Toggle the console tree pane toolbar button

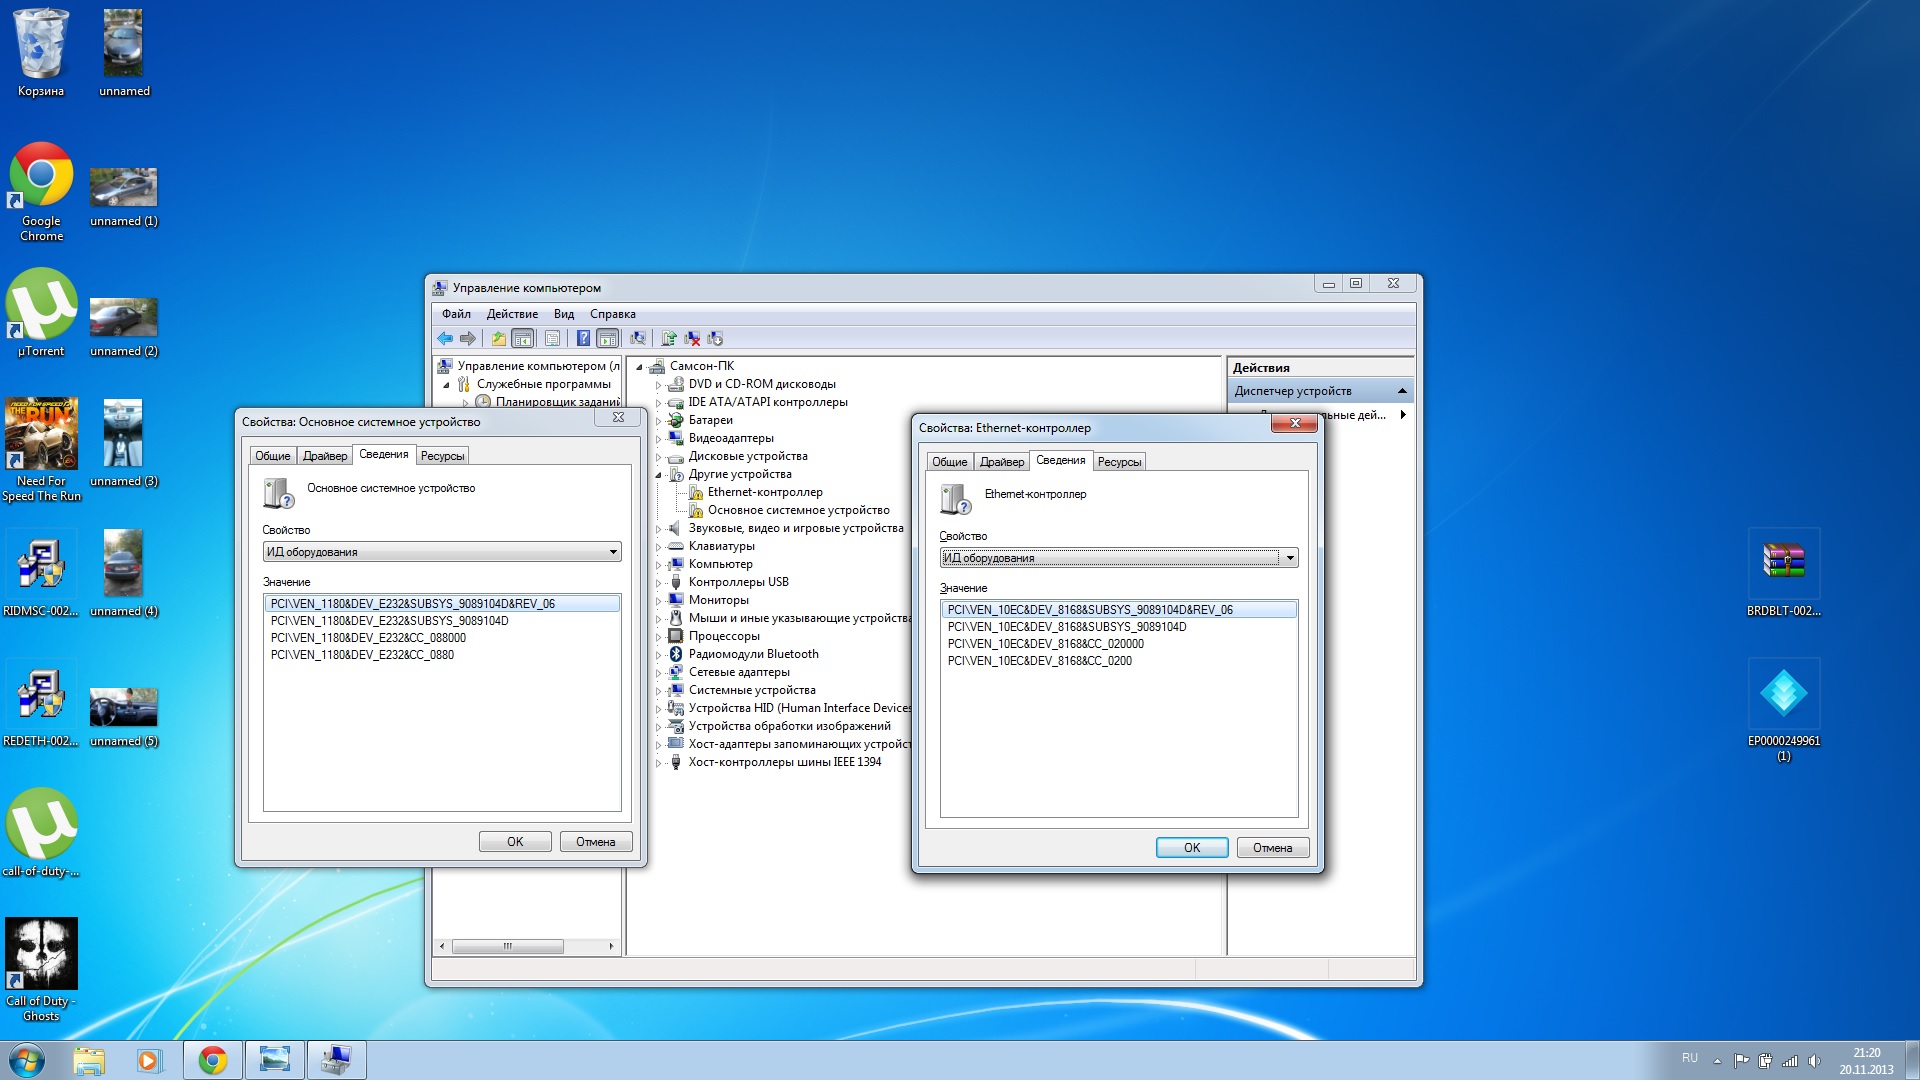pos(522,338)
